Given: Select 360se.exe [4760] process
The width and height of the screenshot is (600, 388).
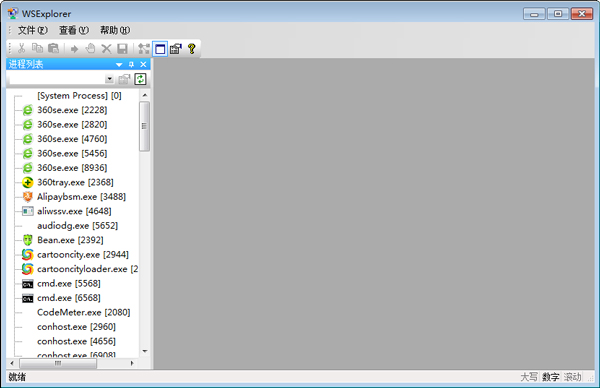Looking at the screenshot, I should [72, 139].
